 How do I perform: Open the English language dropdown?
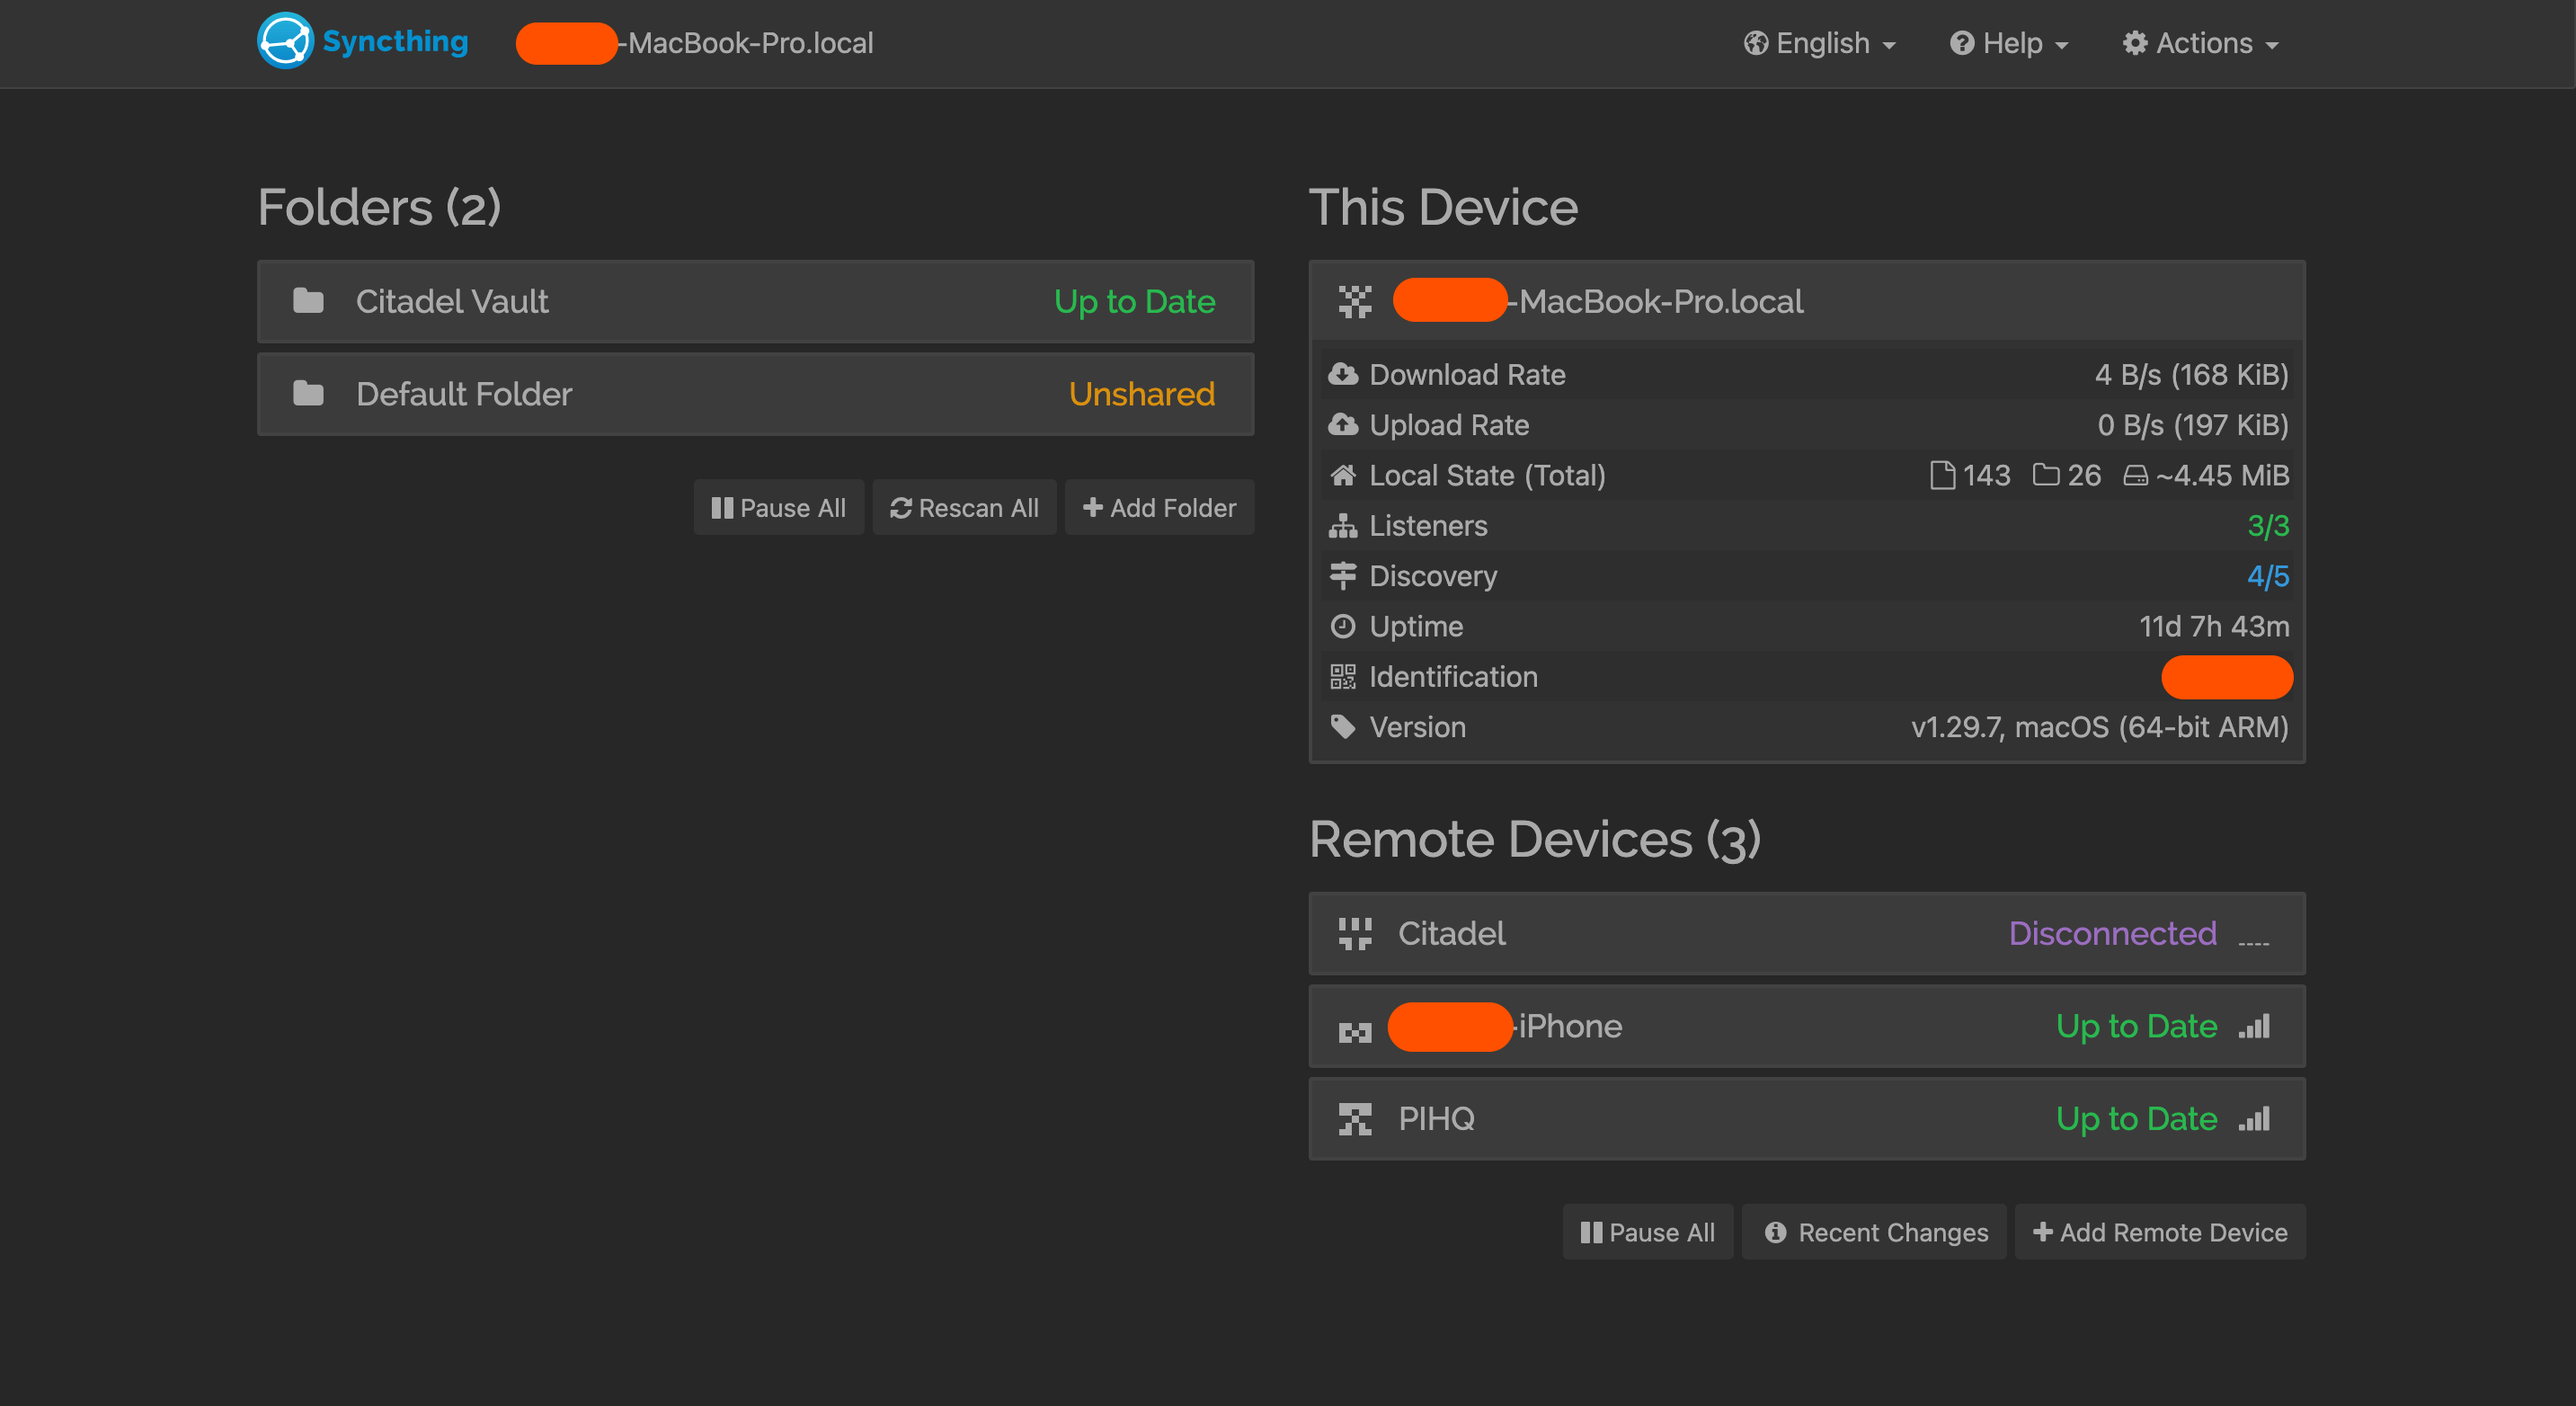click(1819, 43)
